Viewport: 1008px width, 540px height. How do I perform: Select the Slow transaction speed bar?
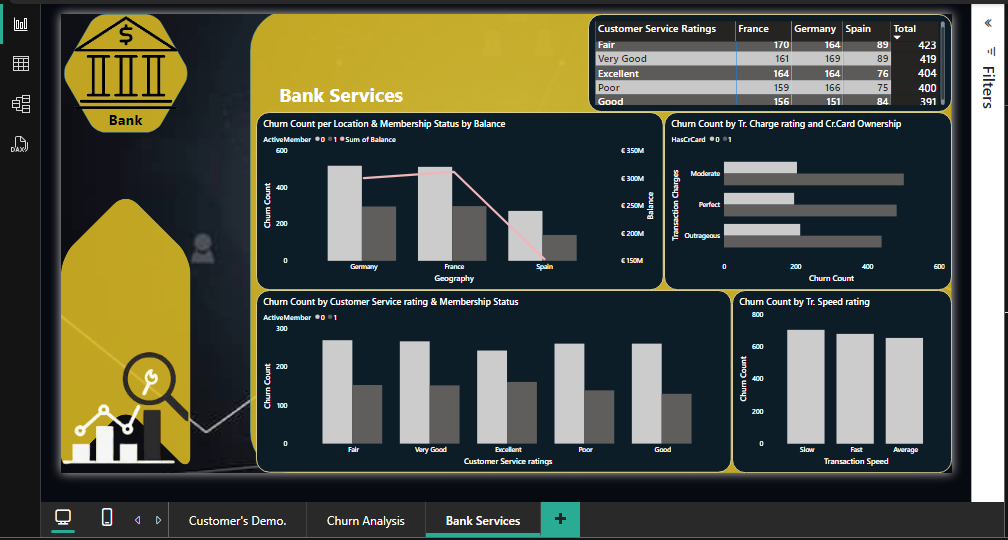pos(806,387)
